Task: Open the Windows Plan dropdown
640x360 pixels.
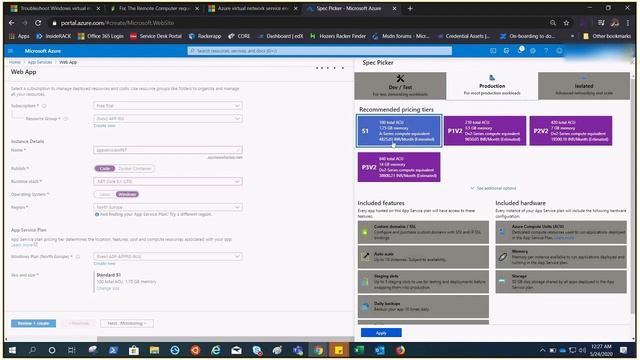Action: coord(168,256)
